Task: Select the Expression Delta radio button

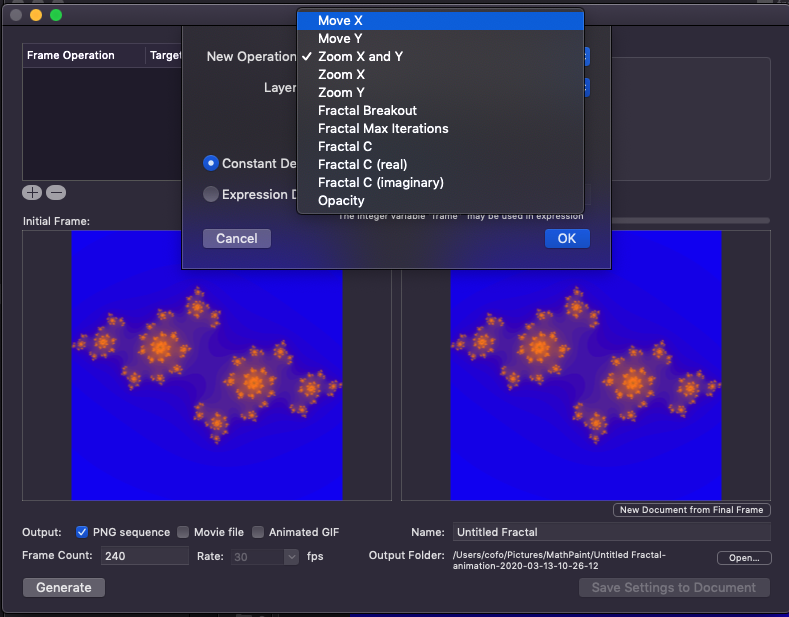Action: click(x=210, y=194)
